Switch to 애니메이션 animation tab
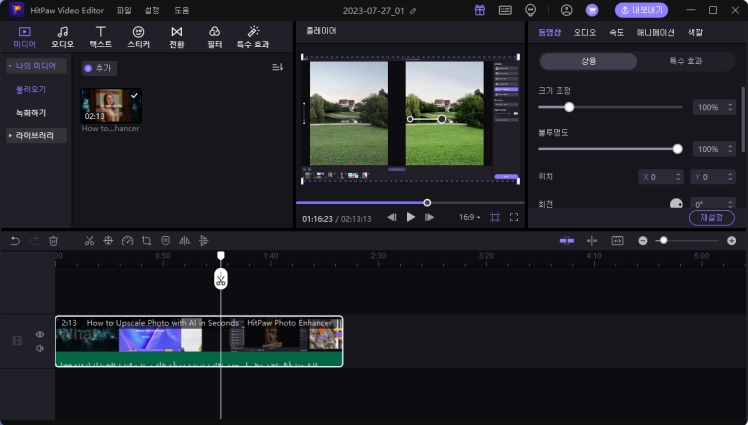Image resolution: width=748 pixels, height=425 pixels. coord(655,32)
